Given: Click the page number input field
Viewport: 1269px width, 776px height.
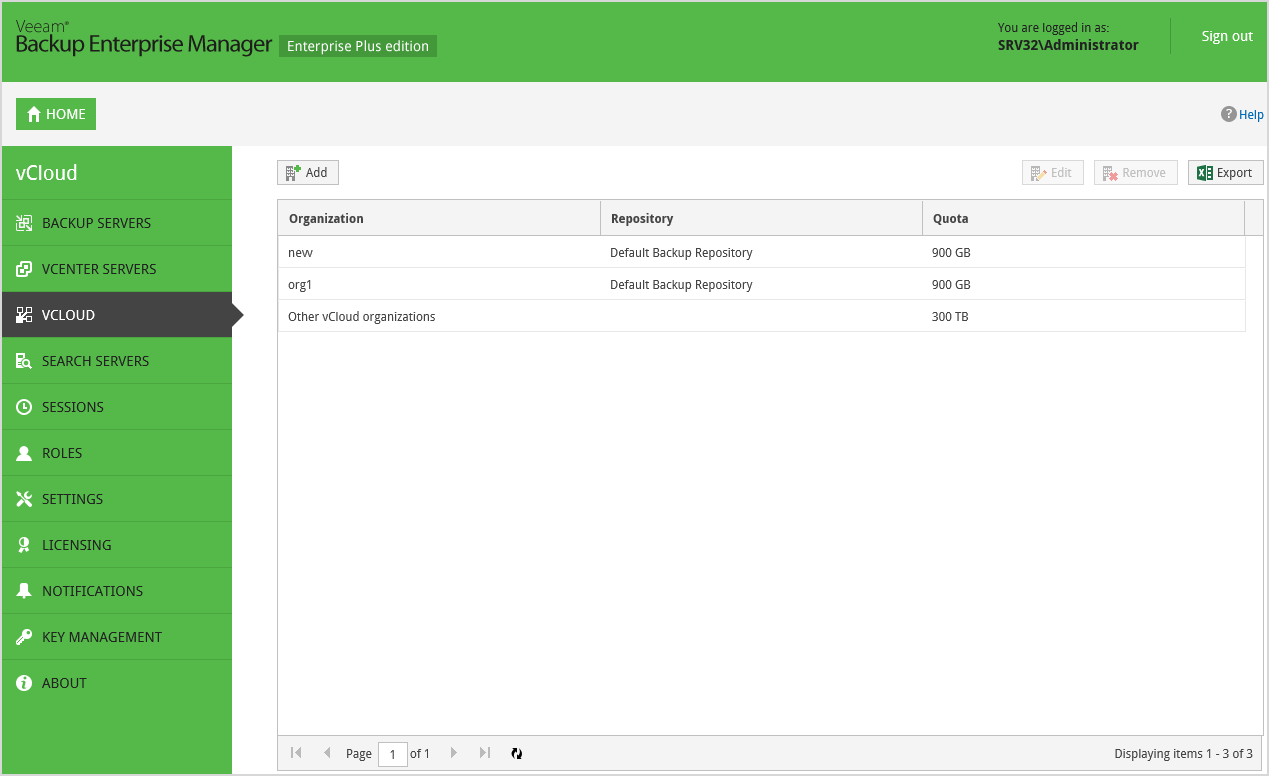Looking at the screenshot, I should tap(393, 754).
